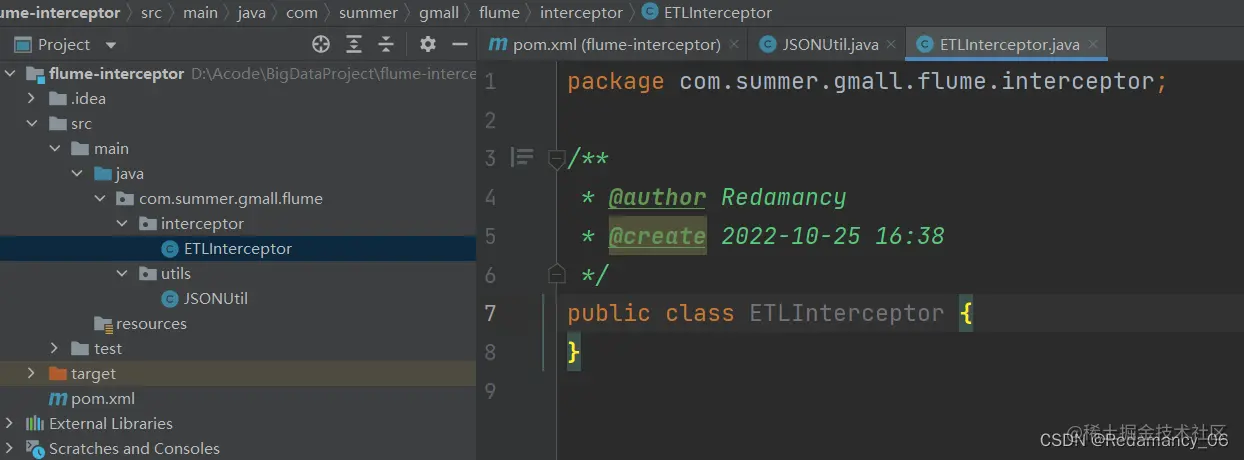
Task: Expand the .idea folder
Action: coord(32,98)
